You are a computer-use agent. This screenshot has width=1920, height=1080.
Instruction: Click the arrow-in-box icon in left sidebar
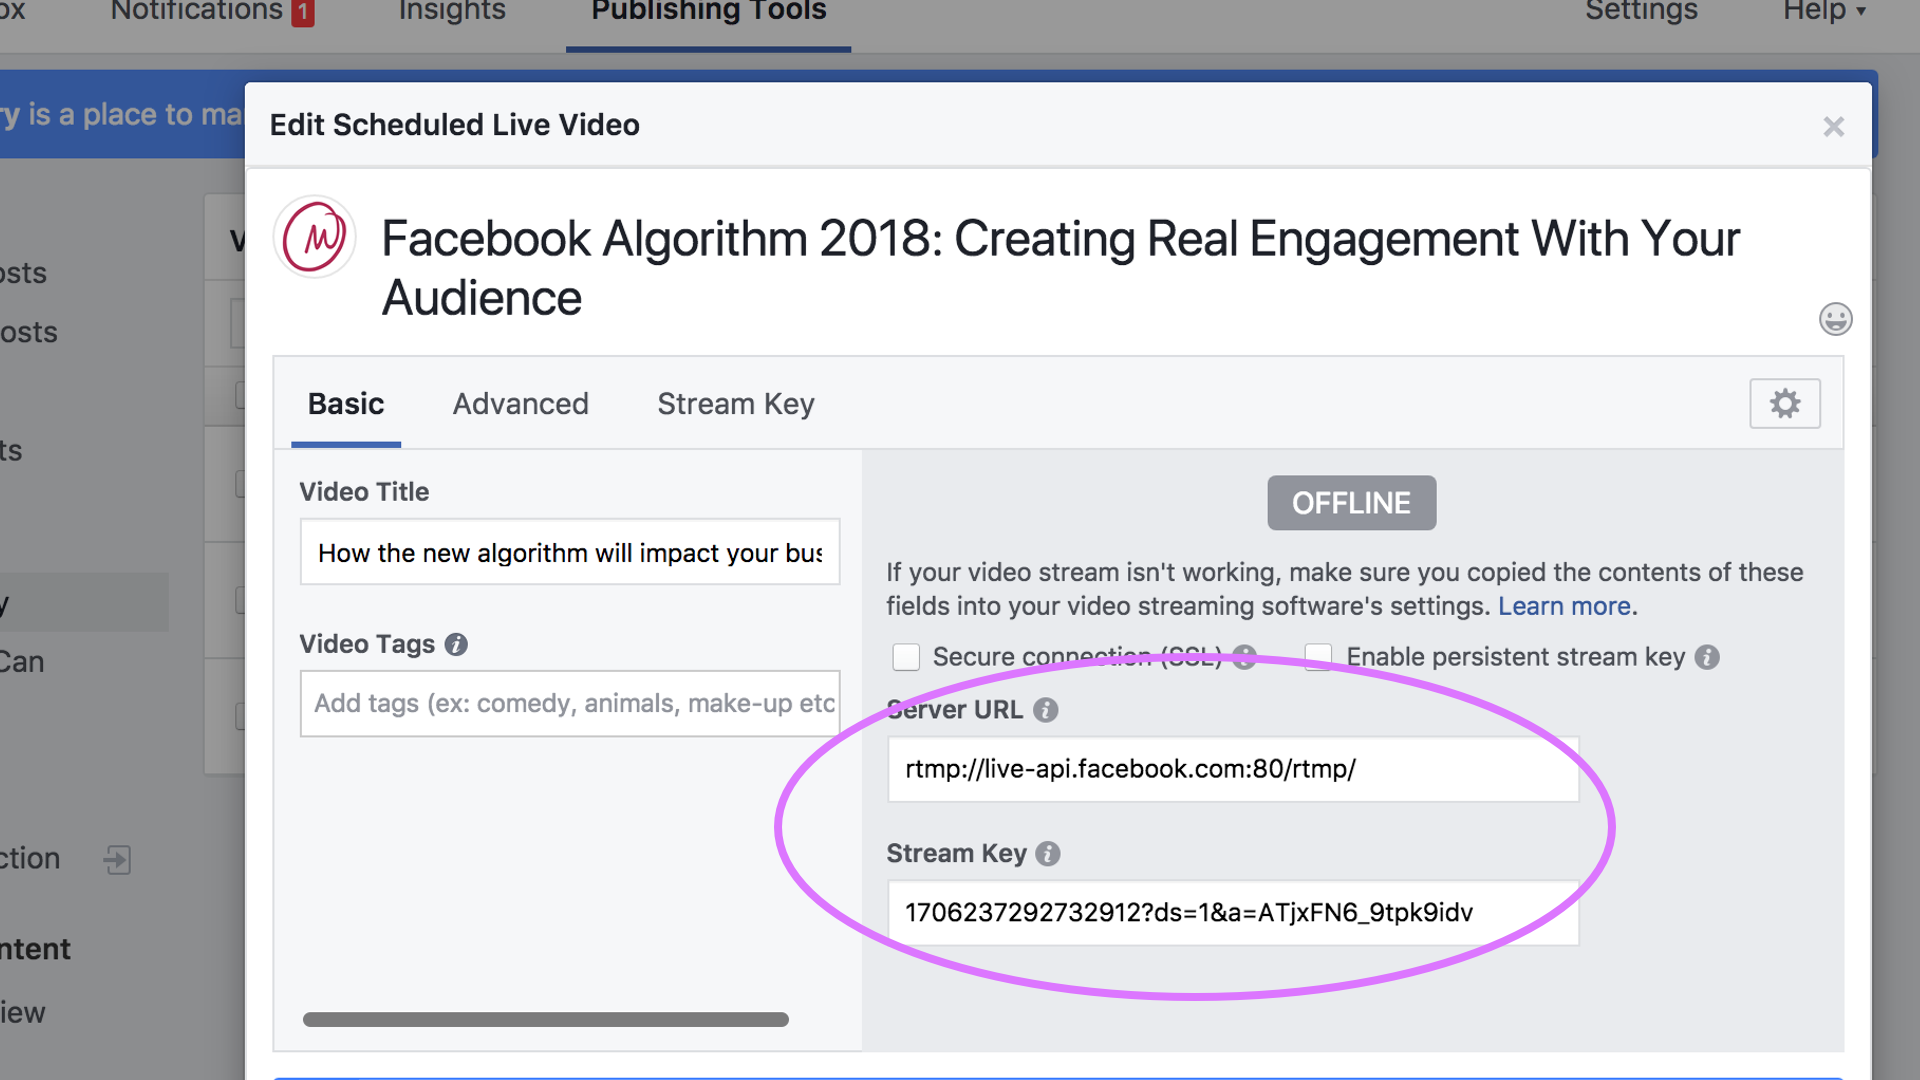117,859
